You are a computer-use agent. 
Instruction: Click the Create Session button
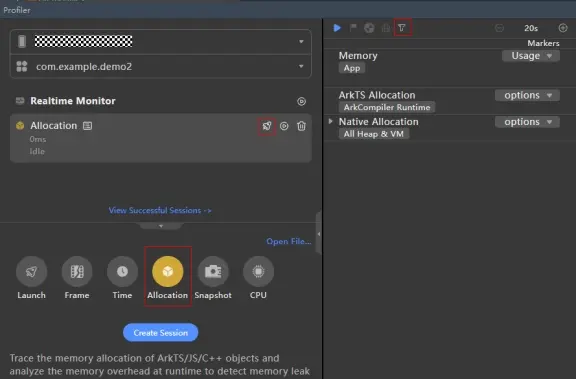(161, 333)
